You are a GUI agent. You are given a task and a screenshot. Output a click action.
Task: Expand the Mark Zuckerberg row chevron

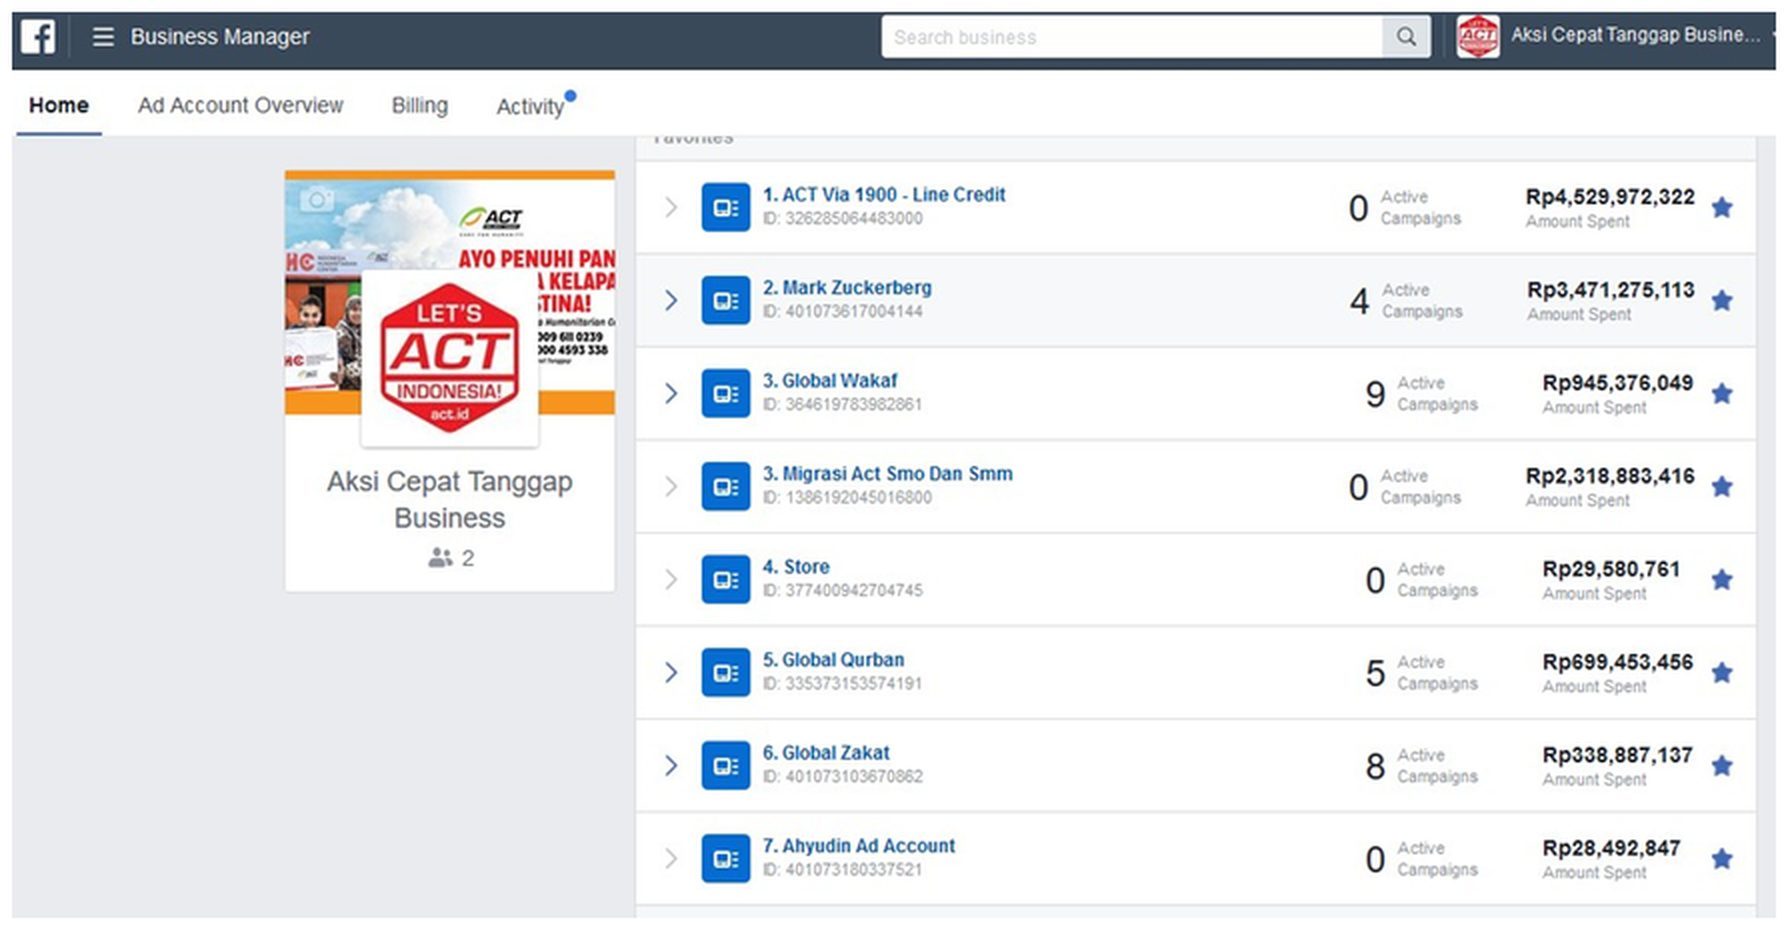pyautogui.click(x=671, y=301)
